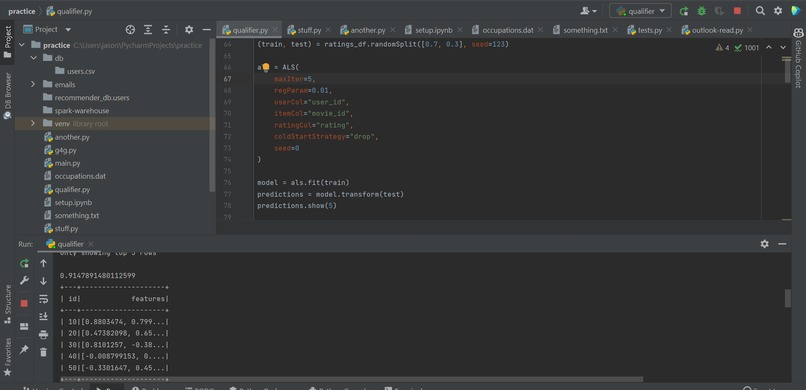The height and width of the screenshot is (390, 806).
Task: Print the console output
Action: click(x=43, y=335)
